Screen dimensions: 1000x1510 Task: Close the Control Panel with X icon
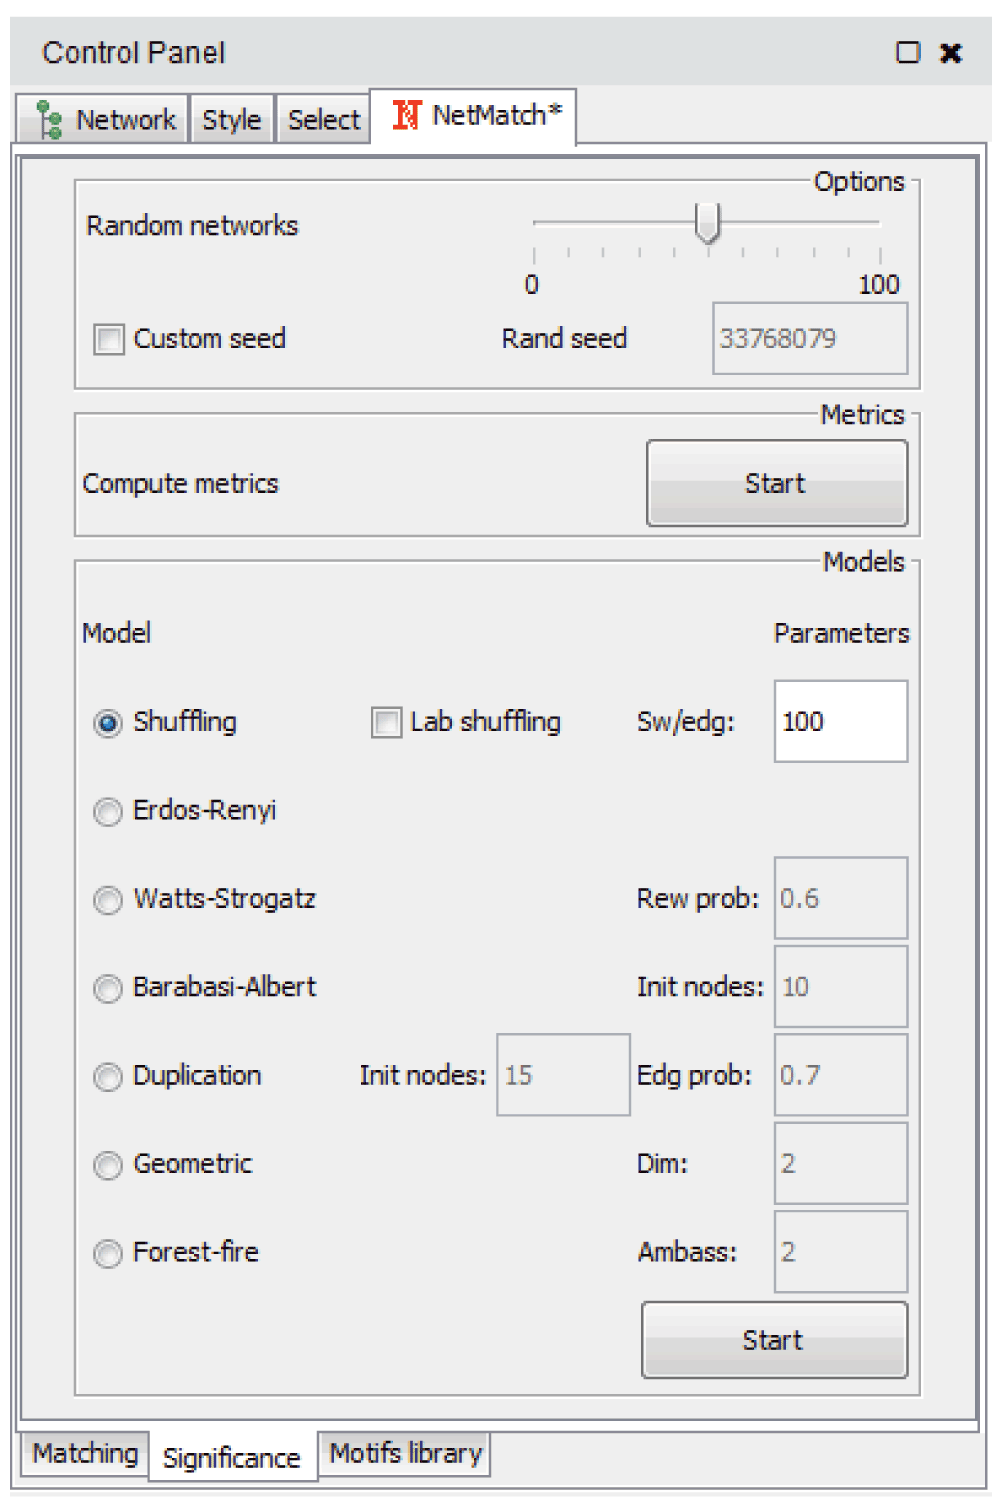[x=951, y=53]
